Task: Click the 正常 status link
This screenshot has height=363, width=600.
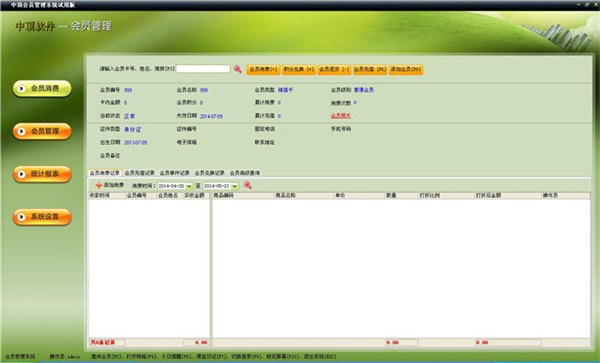Action: tap(129, 116)
